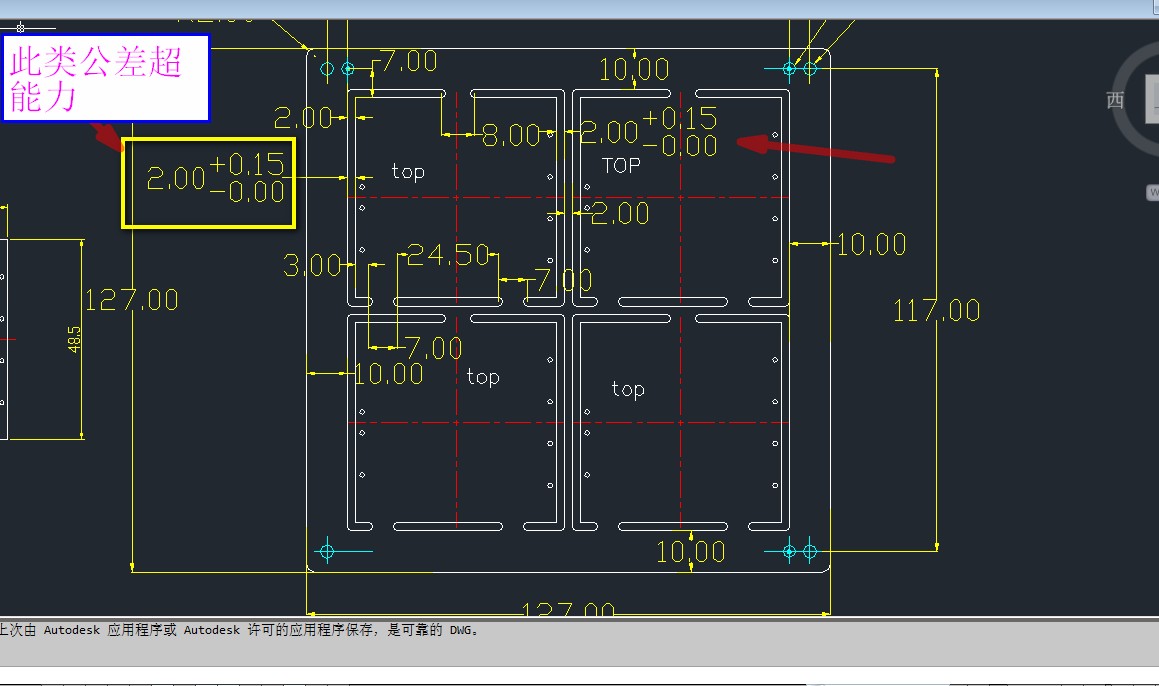1159x686 pixels.
Task: Select the rotated 48.5 dimension text
Action: [x=74, y=339]
